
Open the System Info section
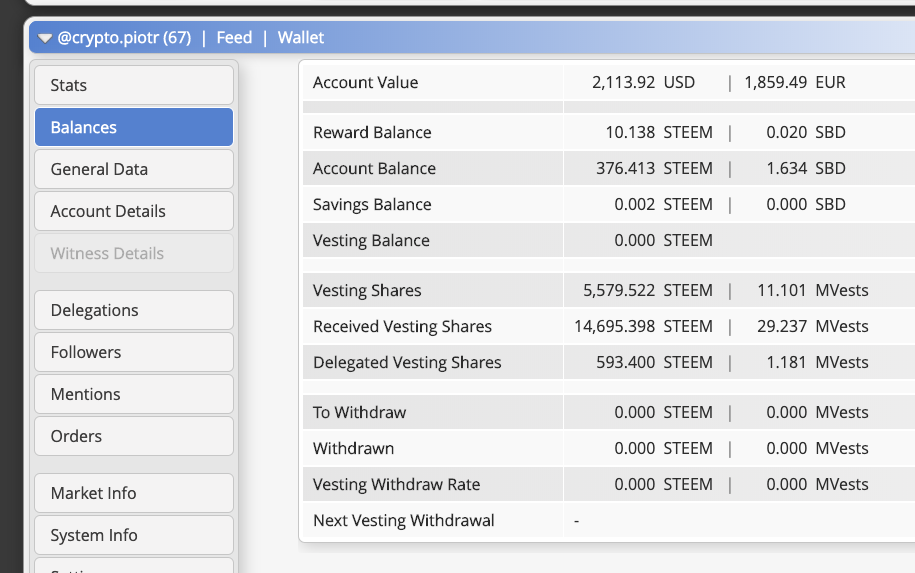click(134, 535)
